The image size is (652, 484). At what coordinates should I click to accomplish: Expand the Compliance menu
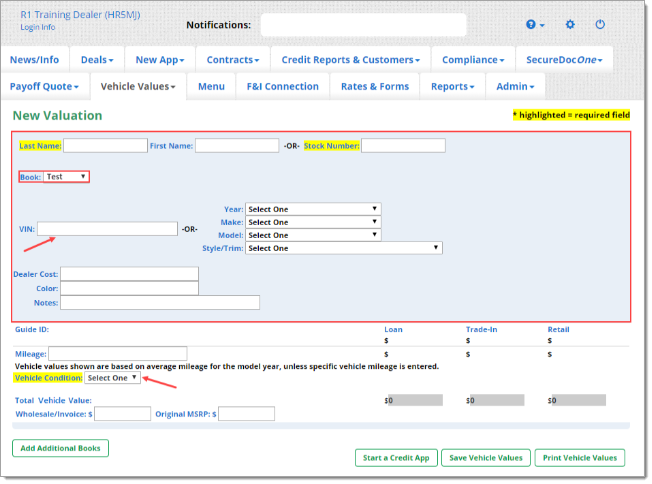[x=473, y=60]
